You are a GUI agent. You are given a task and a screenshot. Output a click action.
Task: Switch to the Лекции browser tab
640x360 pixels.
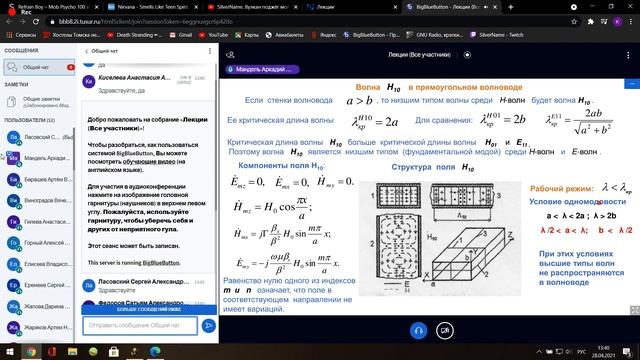point(351,7)
